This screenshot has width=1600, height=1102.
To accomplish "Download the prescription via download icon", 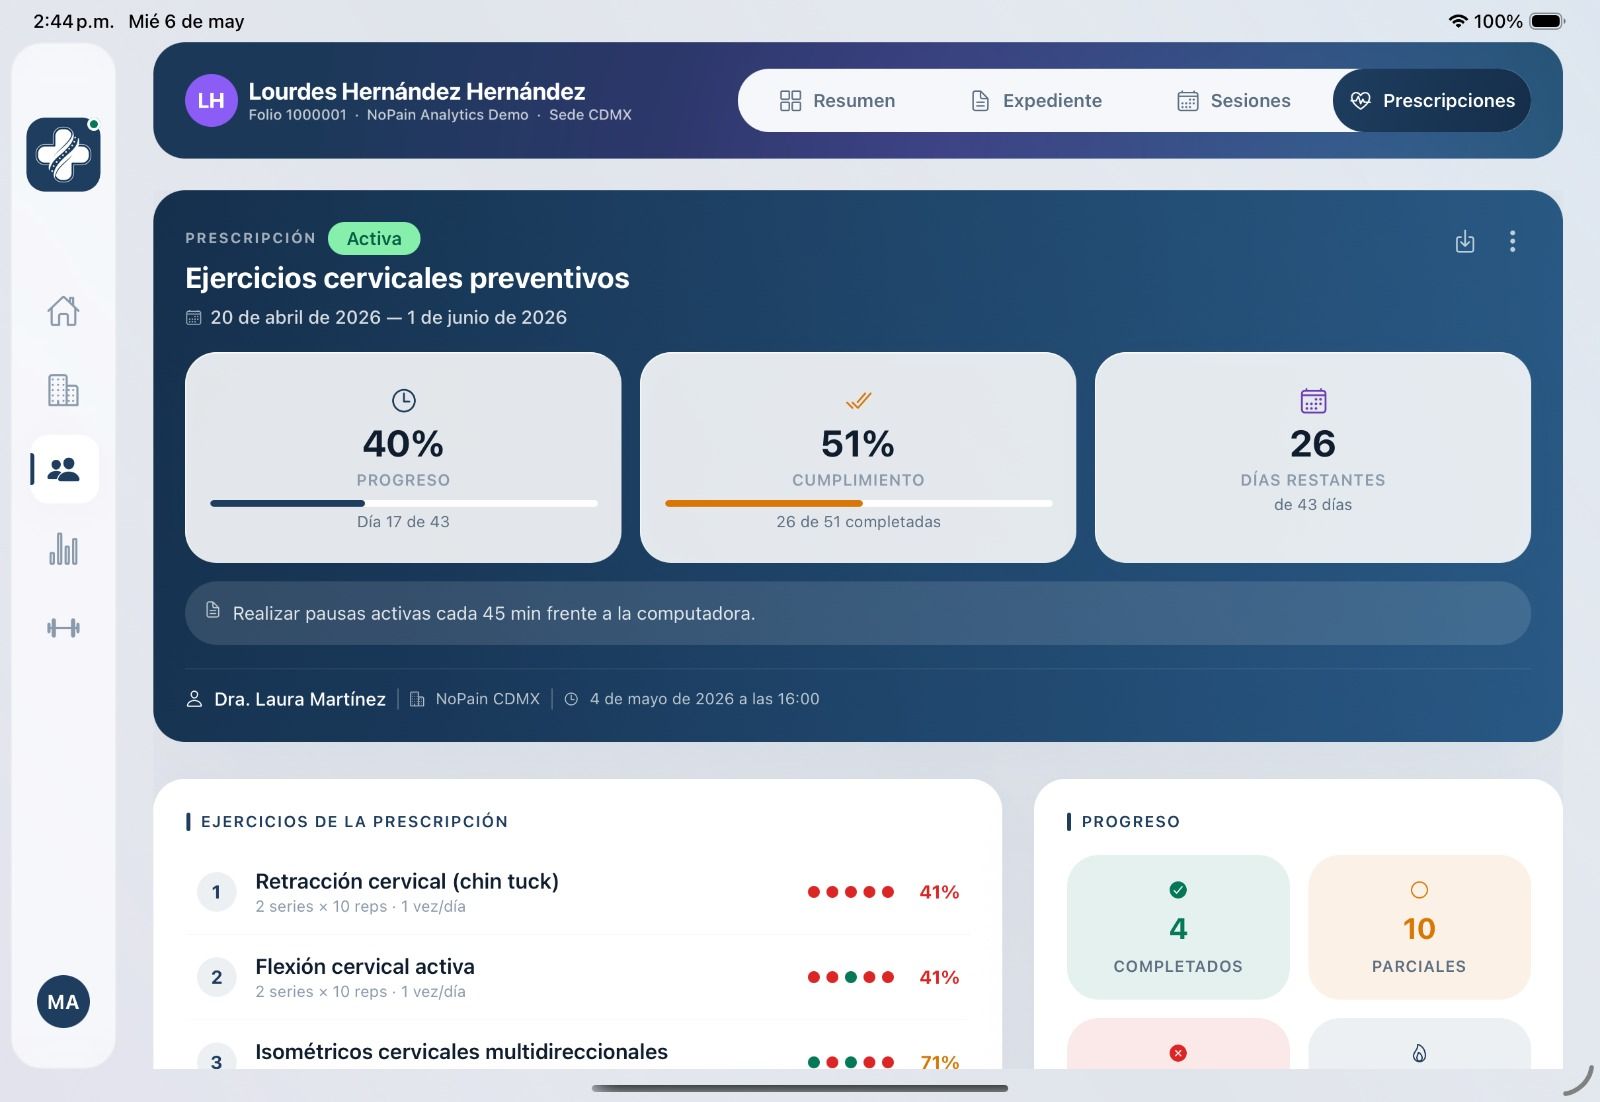I will (1465, 241).
